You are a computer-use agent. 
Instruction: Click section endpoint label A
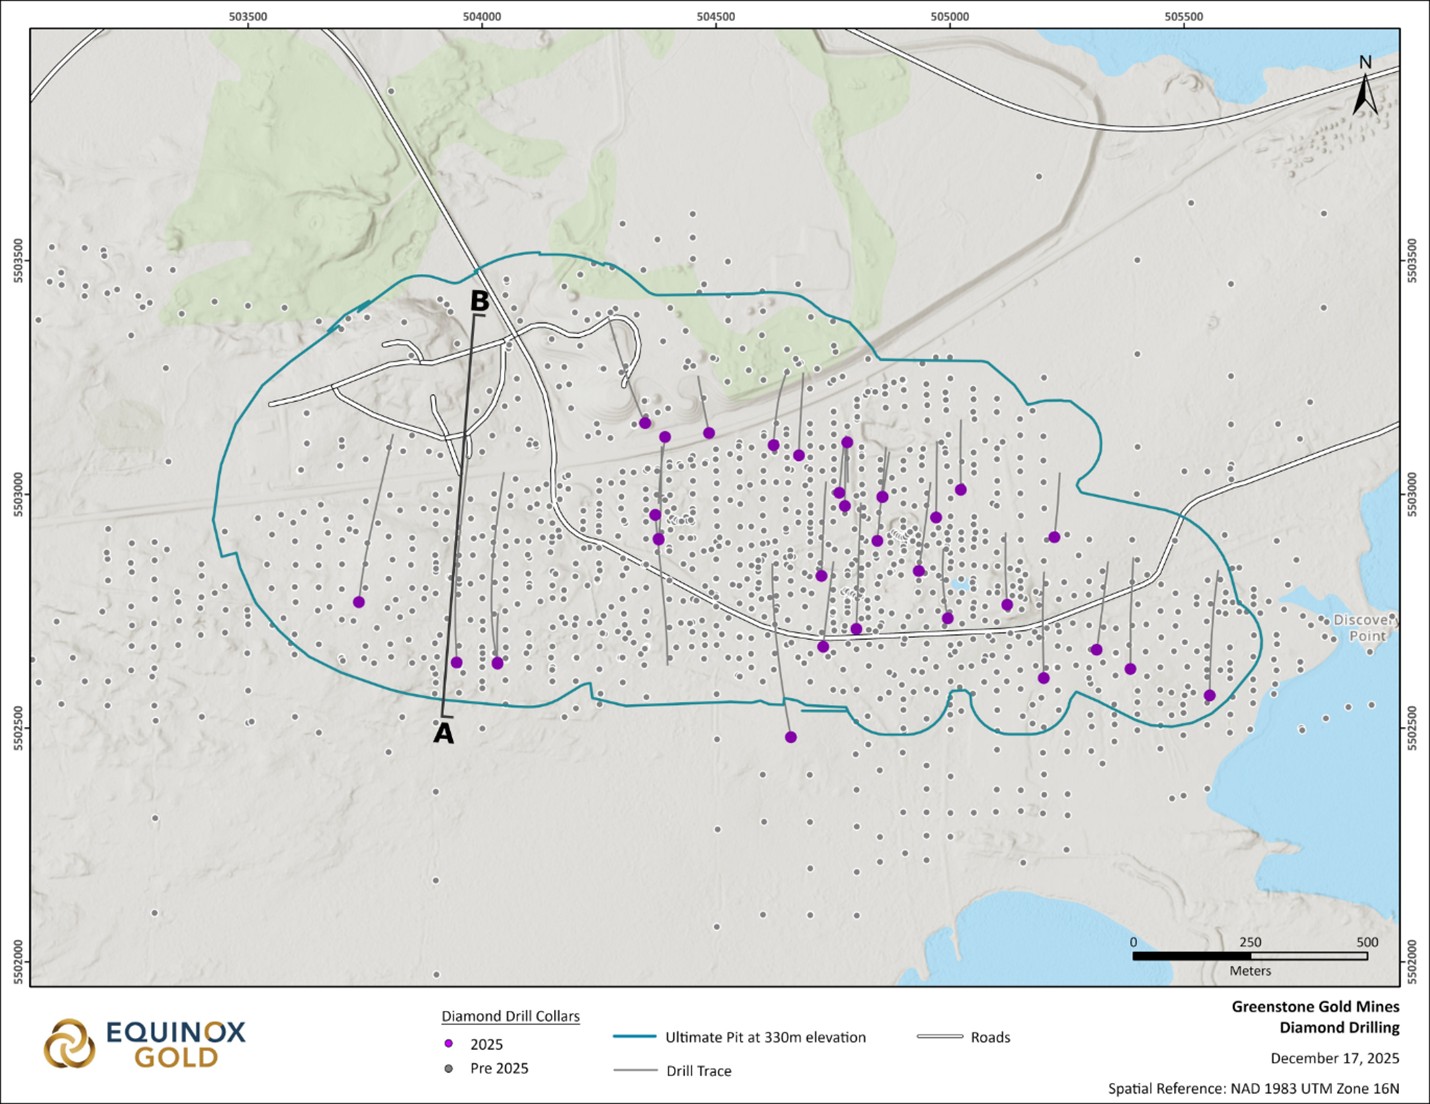point(443,734)
